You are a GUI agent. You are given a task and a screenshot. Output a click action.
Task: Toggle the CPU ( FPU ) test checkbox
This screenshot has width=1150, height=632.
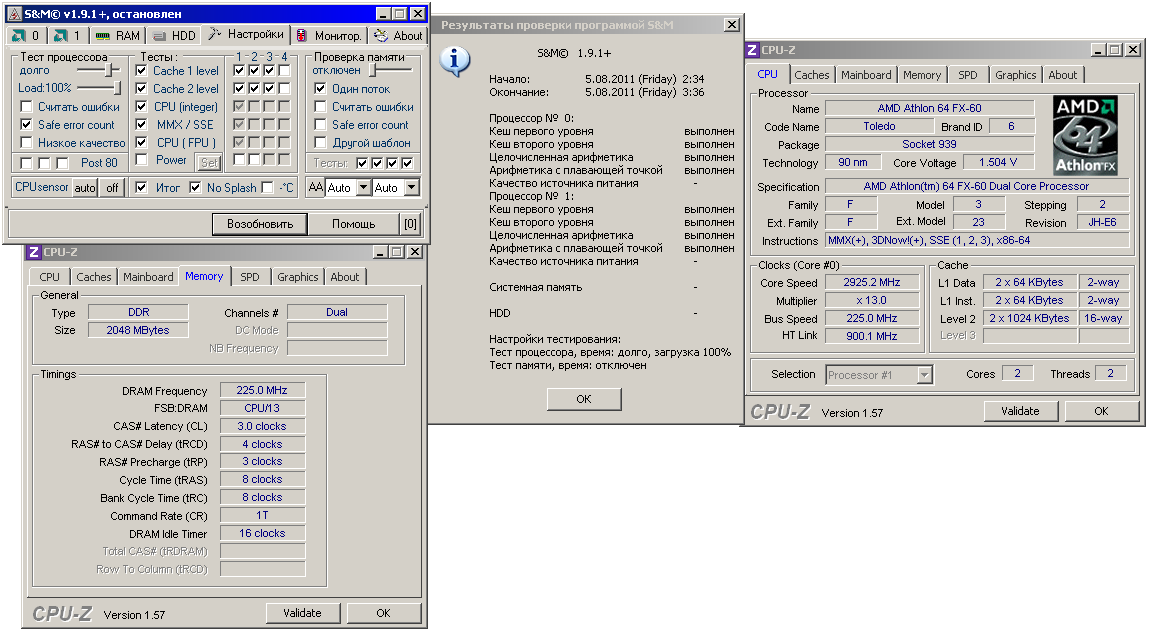point(142,142)
